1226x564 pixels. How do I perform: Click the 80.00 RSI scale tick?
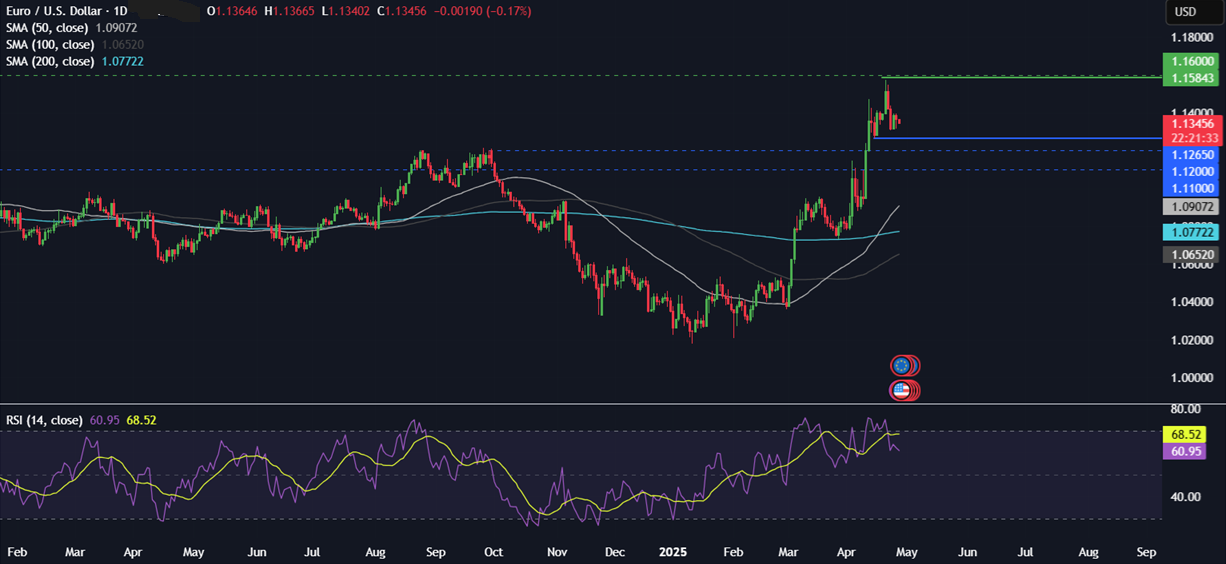pyautogui.click(x=1187, y=409)
